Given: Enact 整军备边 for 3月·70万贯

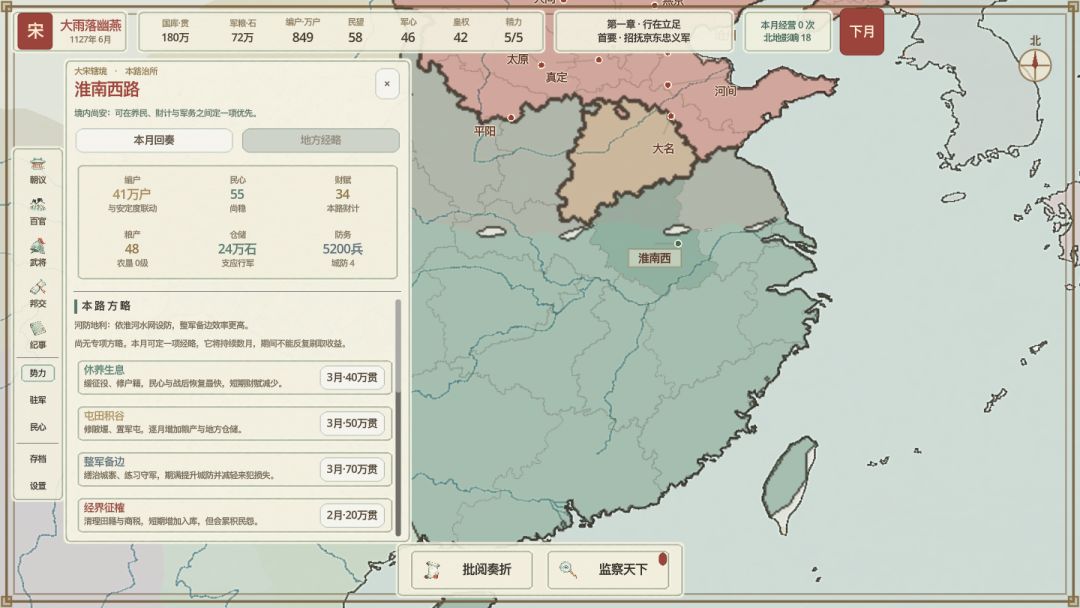Looking at the screenshot, I should [352, 469].
